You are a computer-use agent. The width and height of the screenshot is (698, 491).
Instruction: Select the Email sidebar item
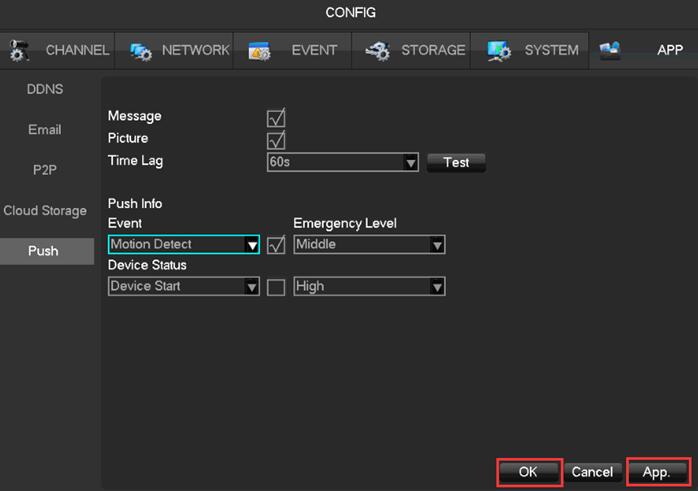pos(45,129)
